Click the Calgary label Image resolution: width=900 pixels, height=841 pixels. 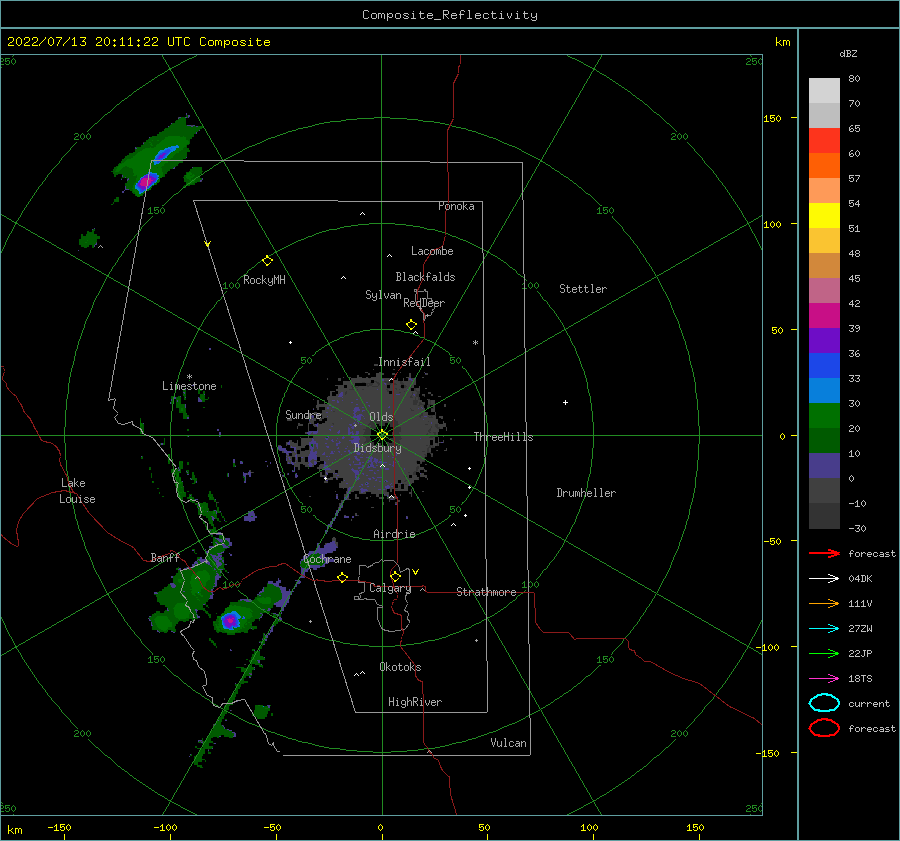[390, 588]
